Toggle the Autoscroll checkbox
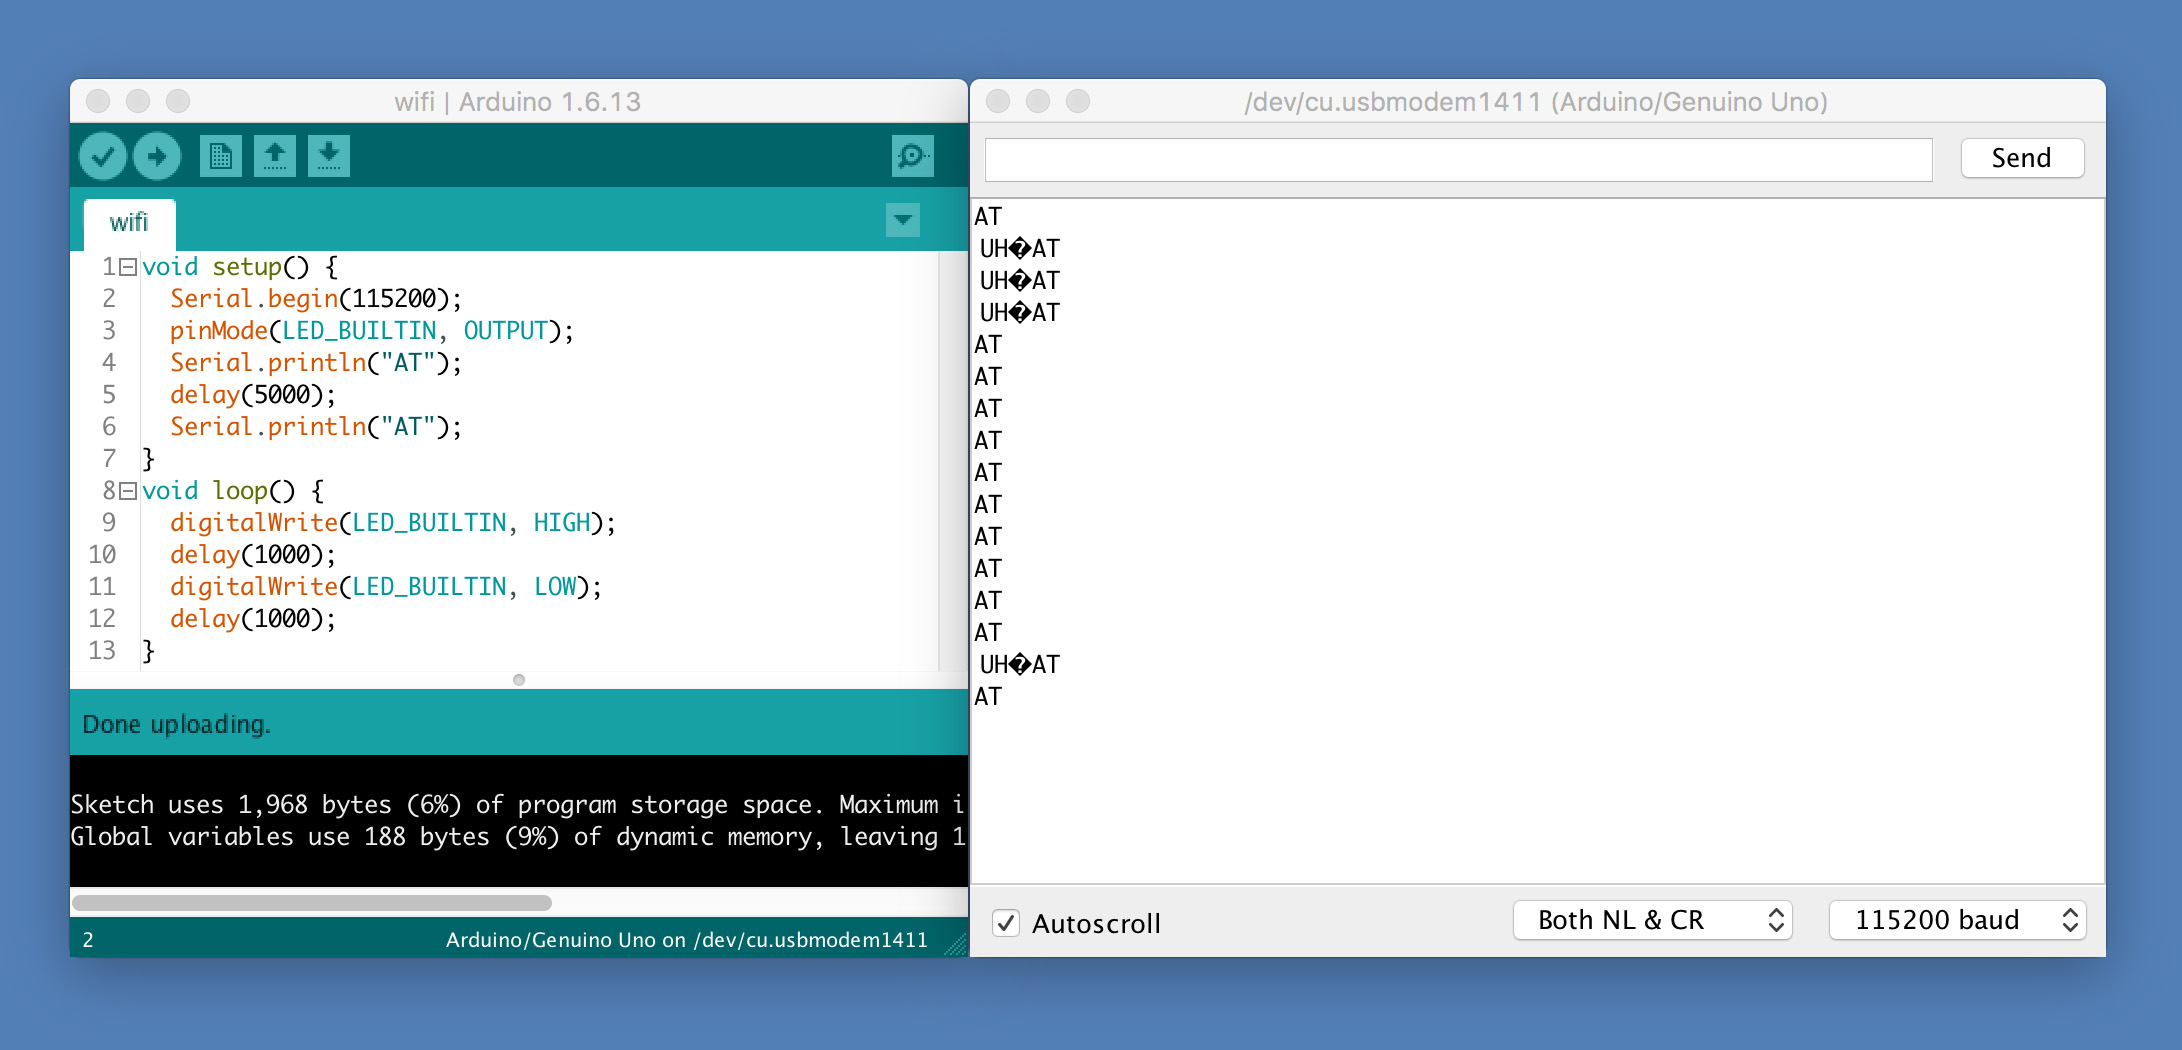 coord(1006,923)
